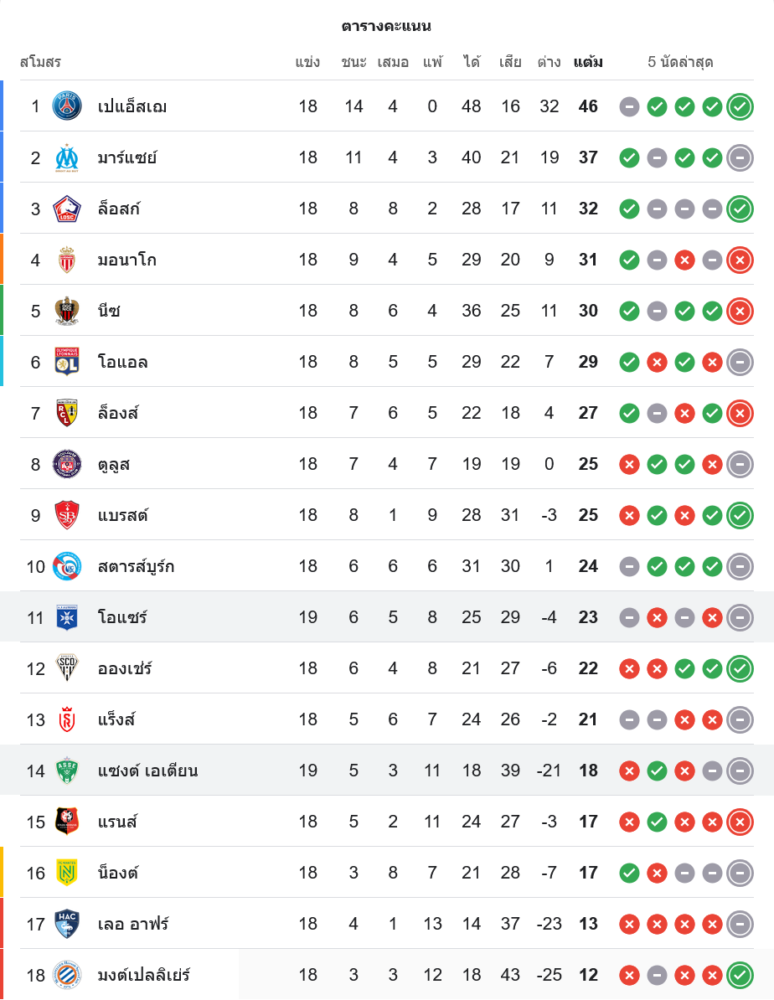Click the Lille club logo
This screenshot has width=774, height=1000.
point(67,208)
